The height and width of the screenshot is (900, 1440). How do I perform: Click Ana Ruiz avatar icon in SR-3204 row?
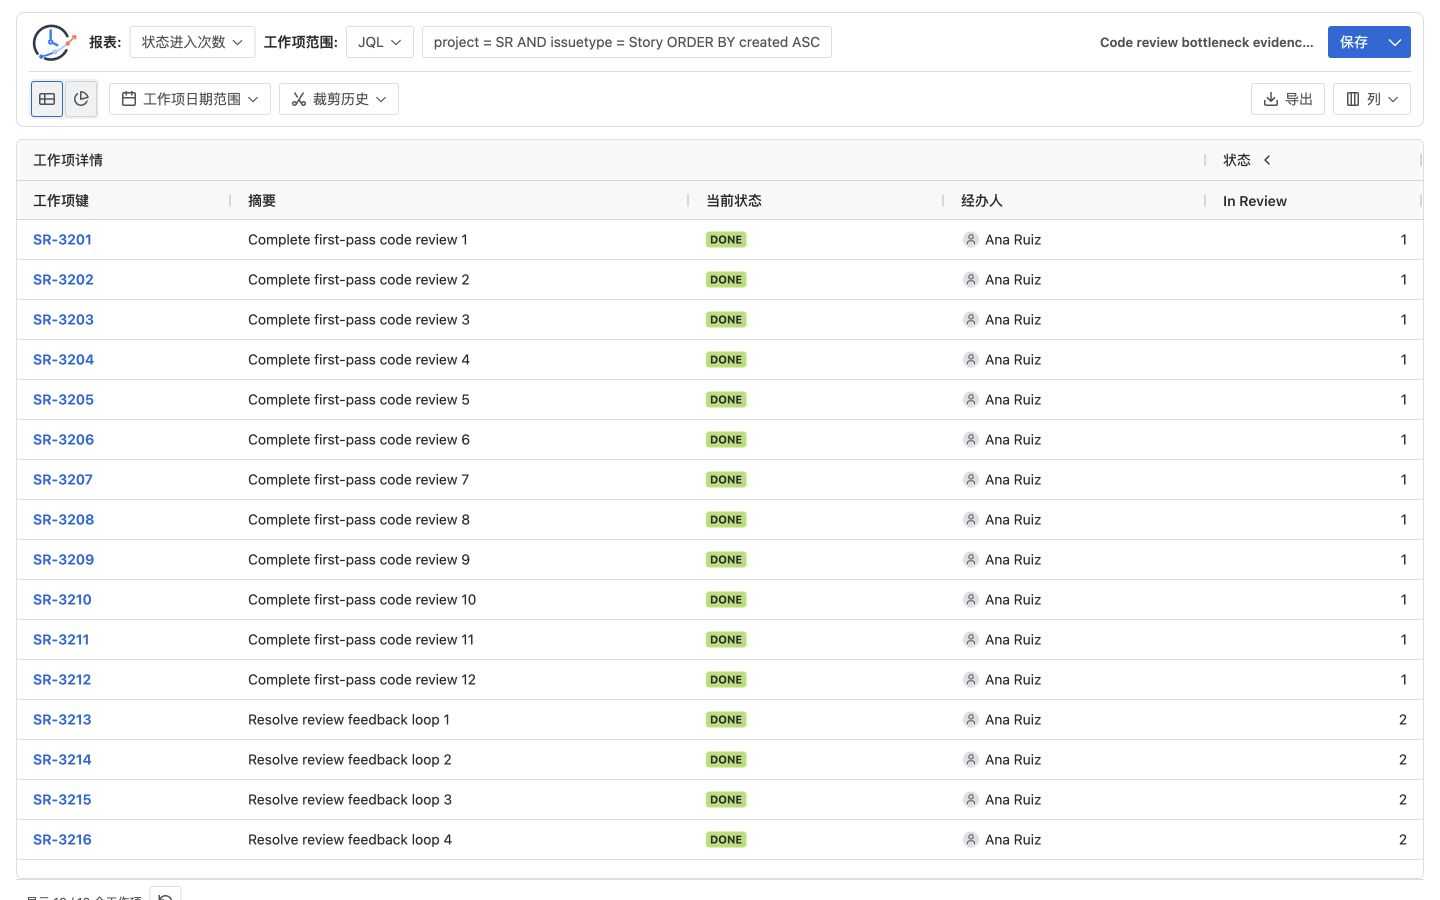point(970,360)
